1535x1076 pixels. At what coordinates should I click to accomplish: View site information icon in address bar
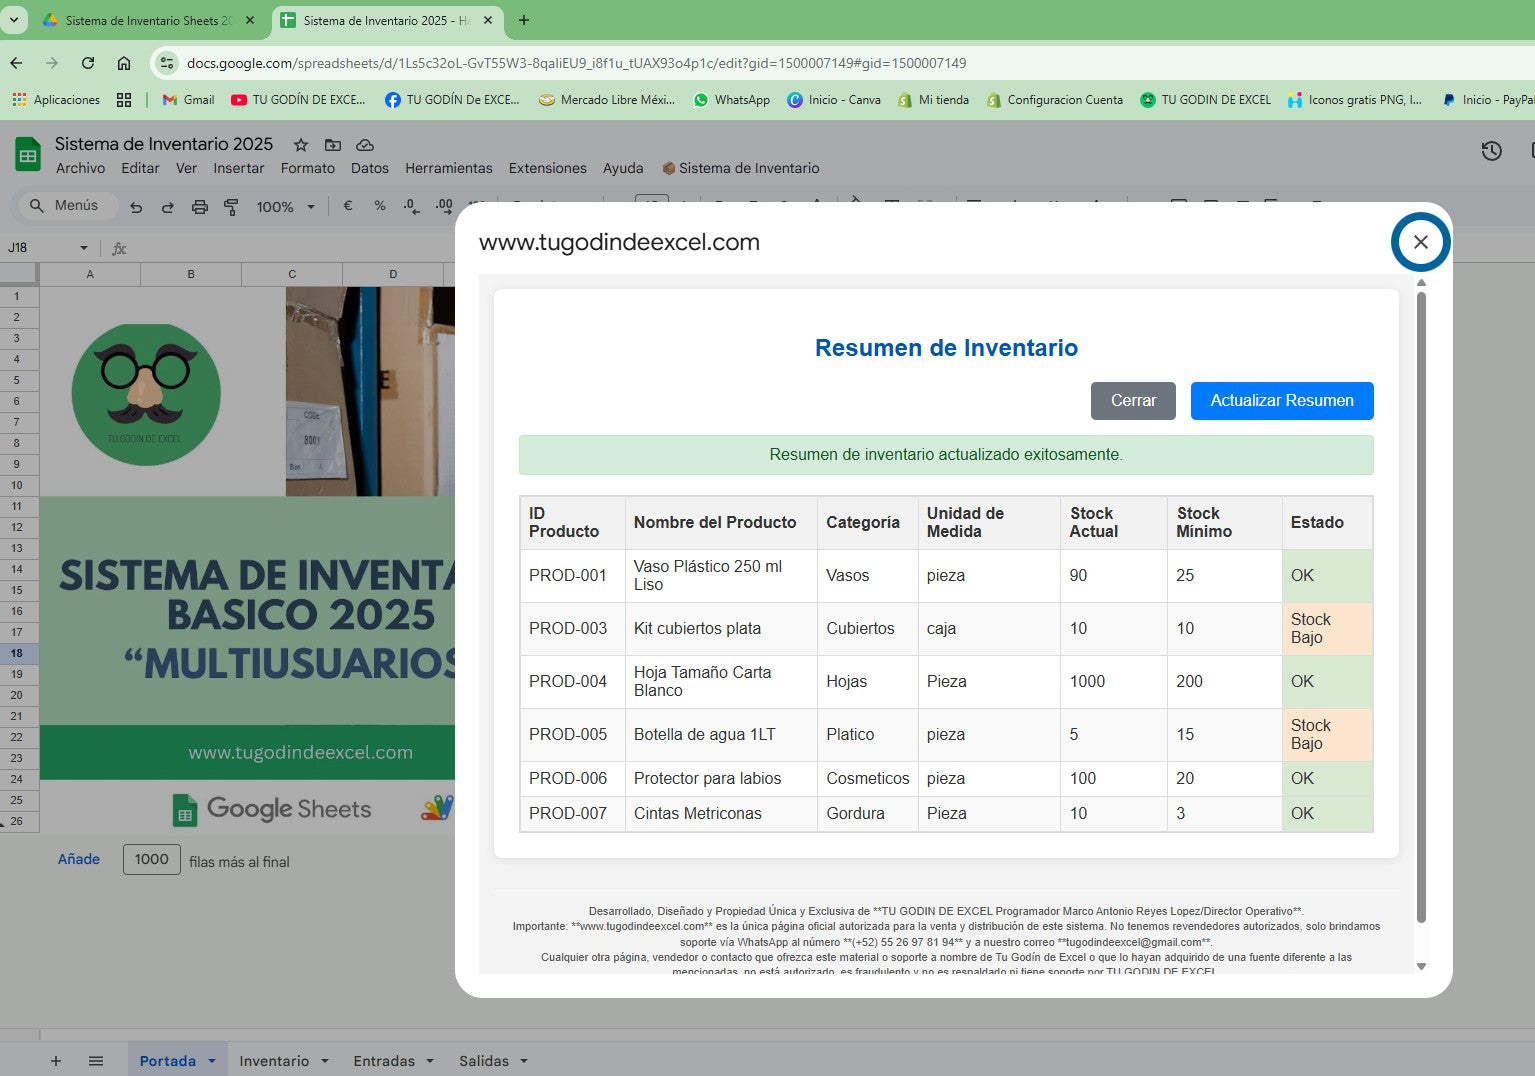167,63
